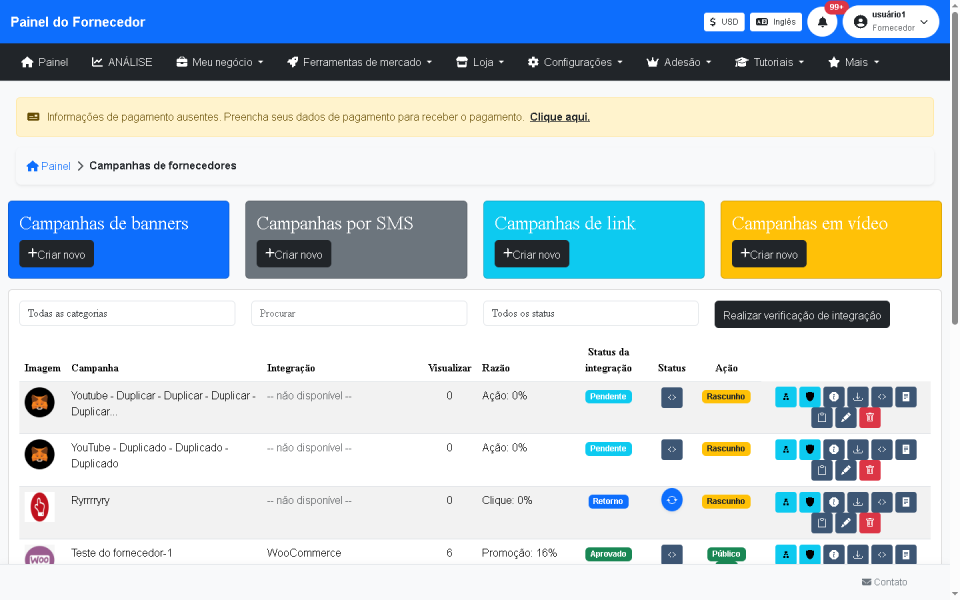Expand the usuário1 account menu
The width and height of the screenshot is (960, 600).
tap(890, 21)
